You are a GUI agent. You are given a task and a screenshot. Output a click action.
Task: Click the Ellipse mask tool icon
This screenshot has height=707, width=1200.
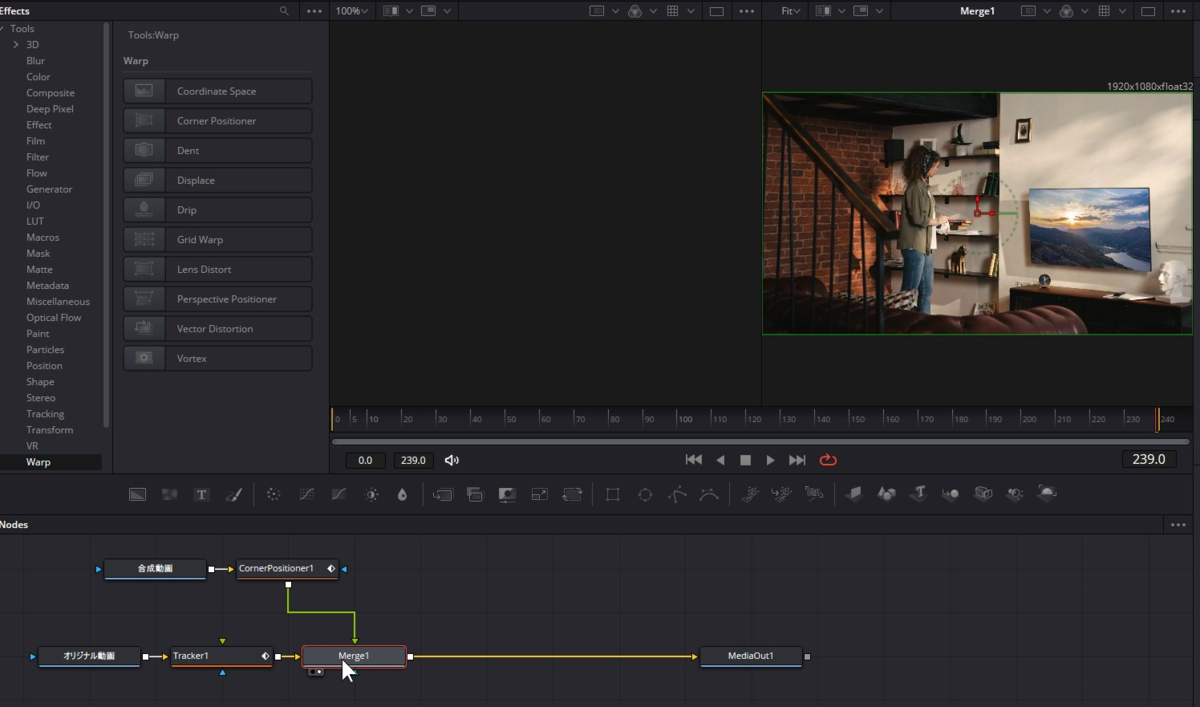tap(645, 494)
